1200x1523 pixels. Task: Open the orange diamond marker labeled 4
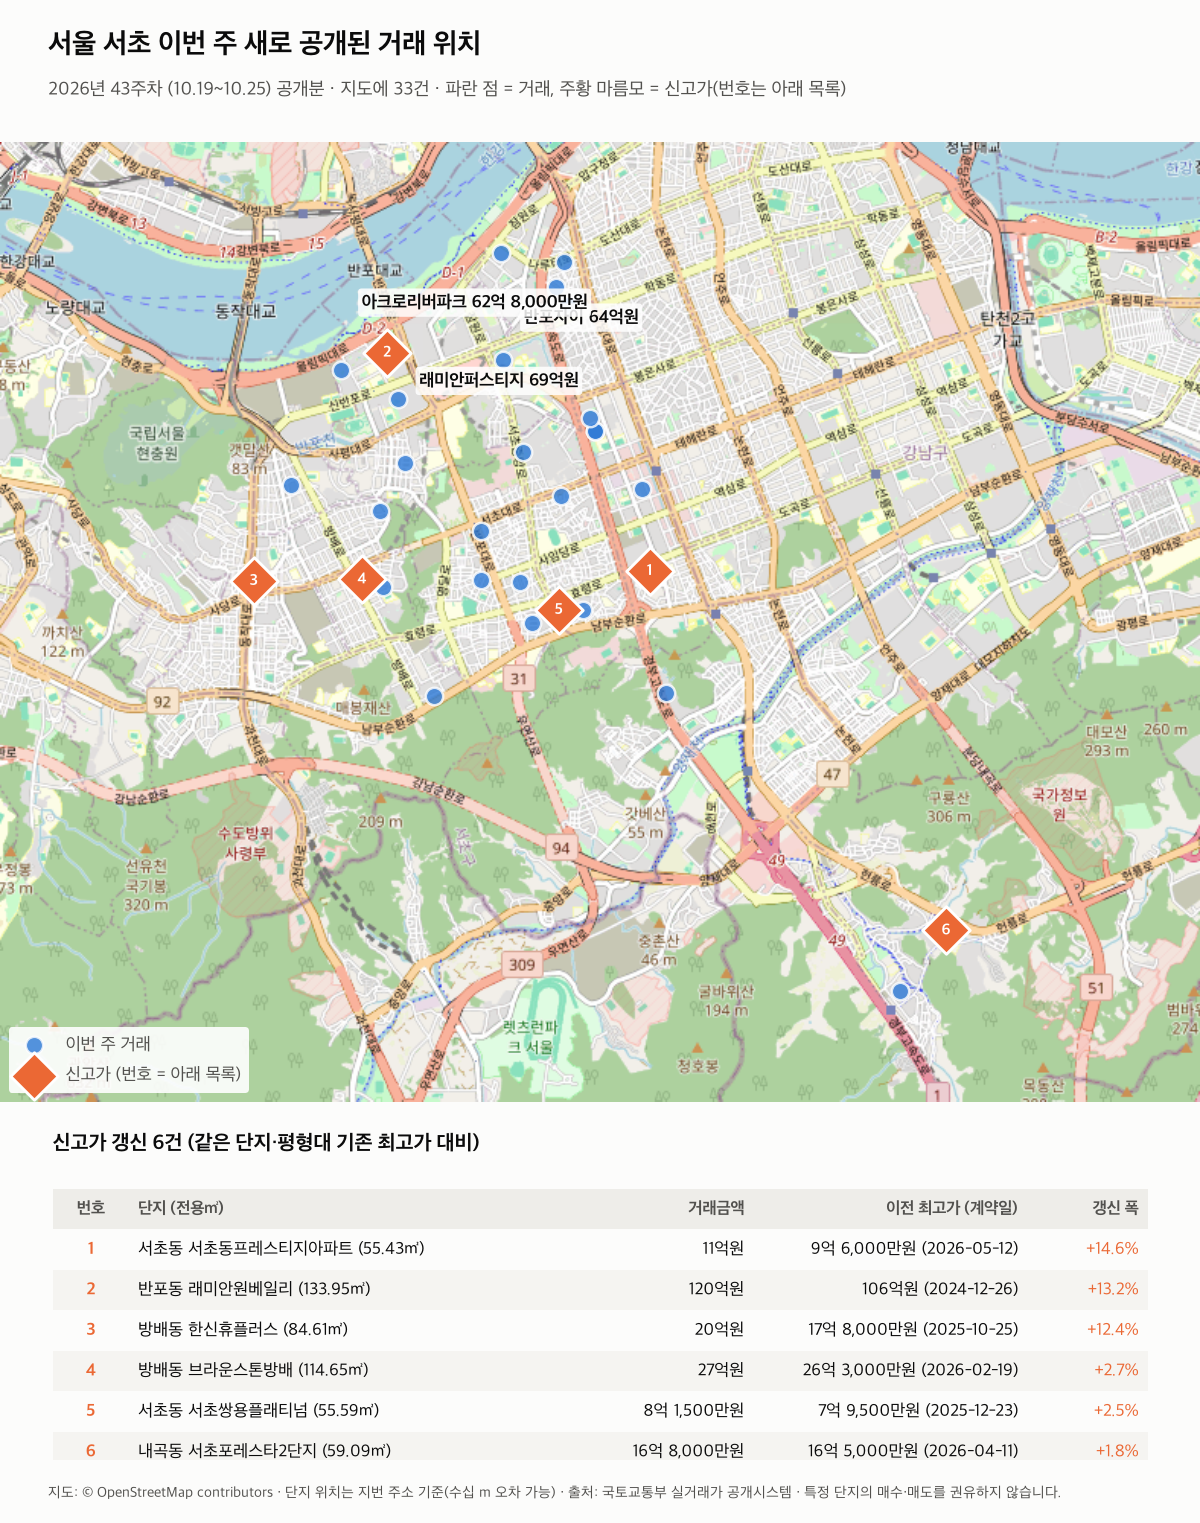click(362, 578)
